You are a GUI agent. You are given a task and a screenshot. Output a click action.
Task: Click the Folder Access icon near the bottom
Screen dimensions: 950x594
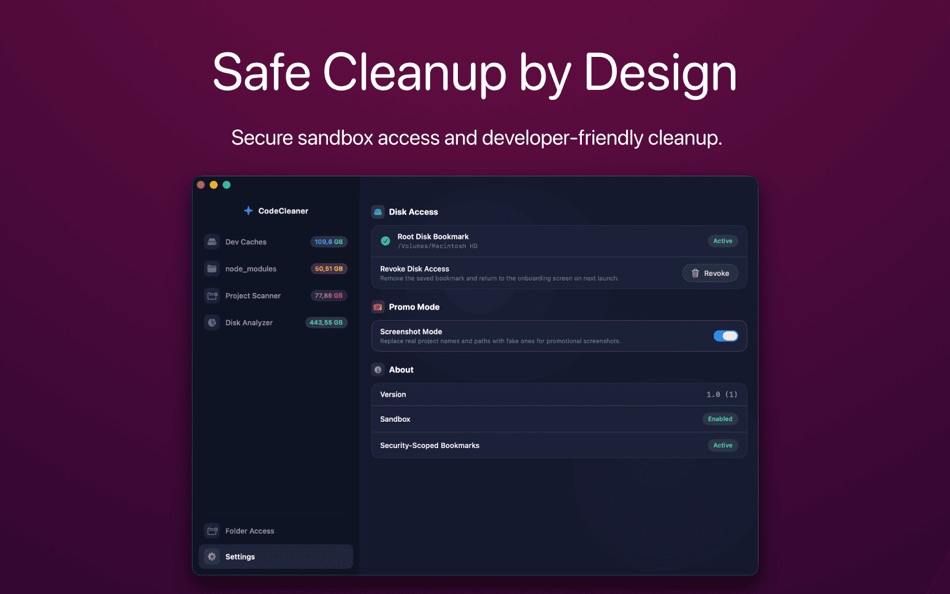(212, 529)
